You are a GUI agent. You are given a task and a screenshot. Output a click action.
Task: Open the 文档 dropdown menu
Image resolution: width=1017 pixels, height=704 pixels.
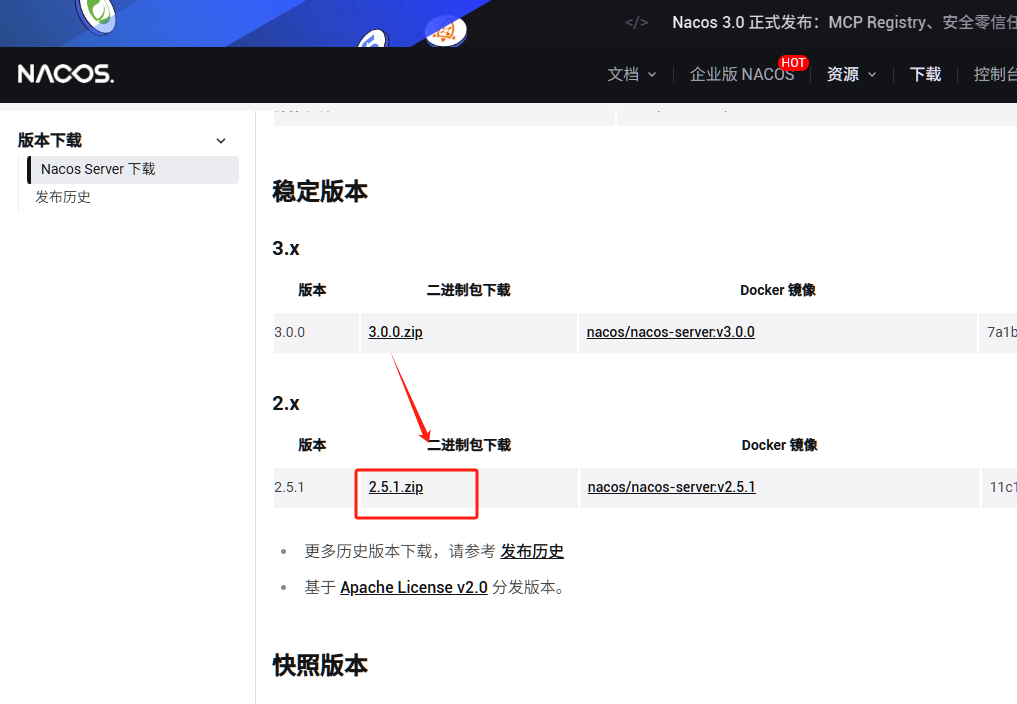click(632, 75)
